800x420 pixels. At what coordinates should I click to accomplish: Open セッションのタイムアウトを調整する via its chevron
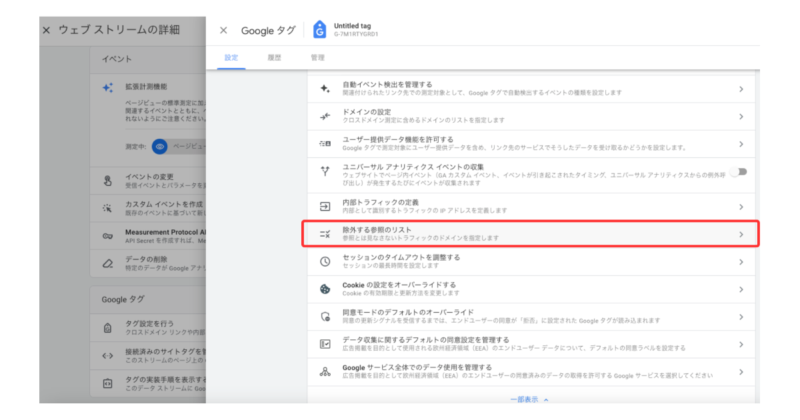pos(741,262)
